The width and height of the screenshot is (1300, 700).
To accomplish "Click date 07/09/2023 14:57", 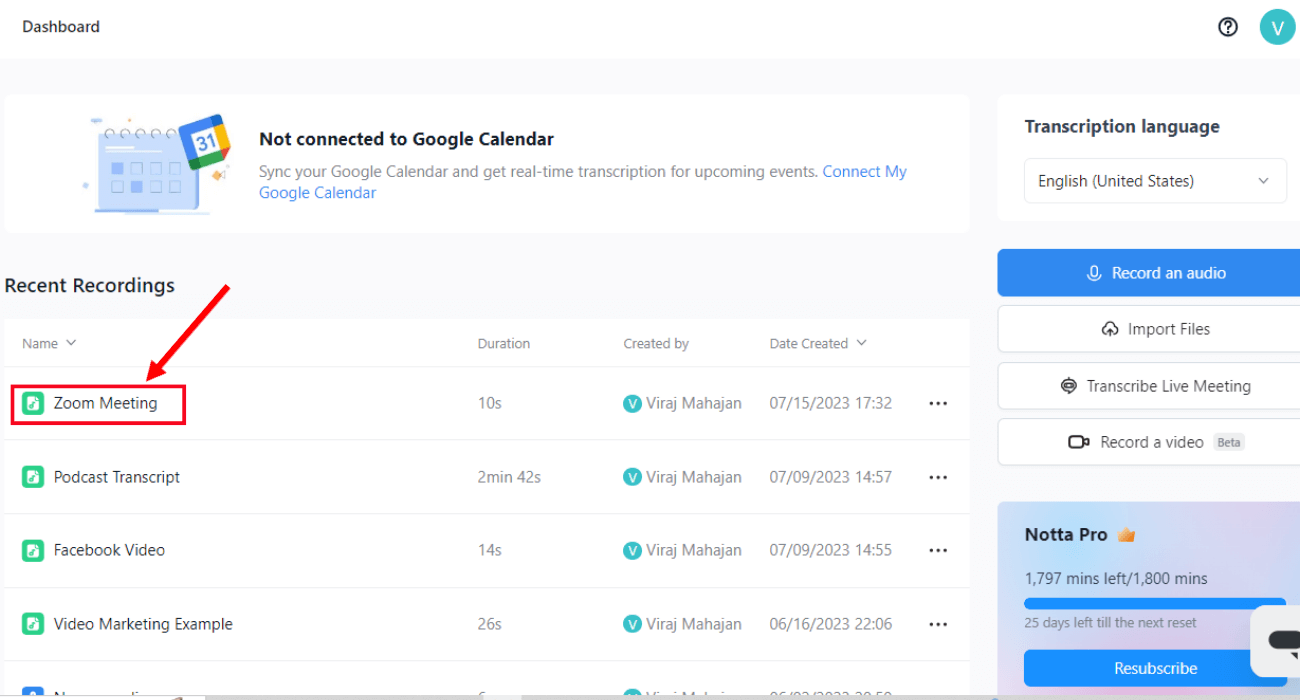I will click(830, 477).
